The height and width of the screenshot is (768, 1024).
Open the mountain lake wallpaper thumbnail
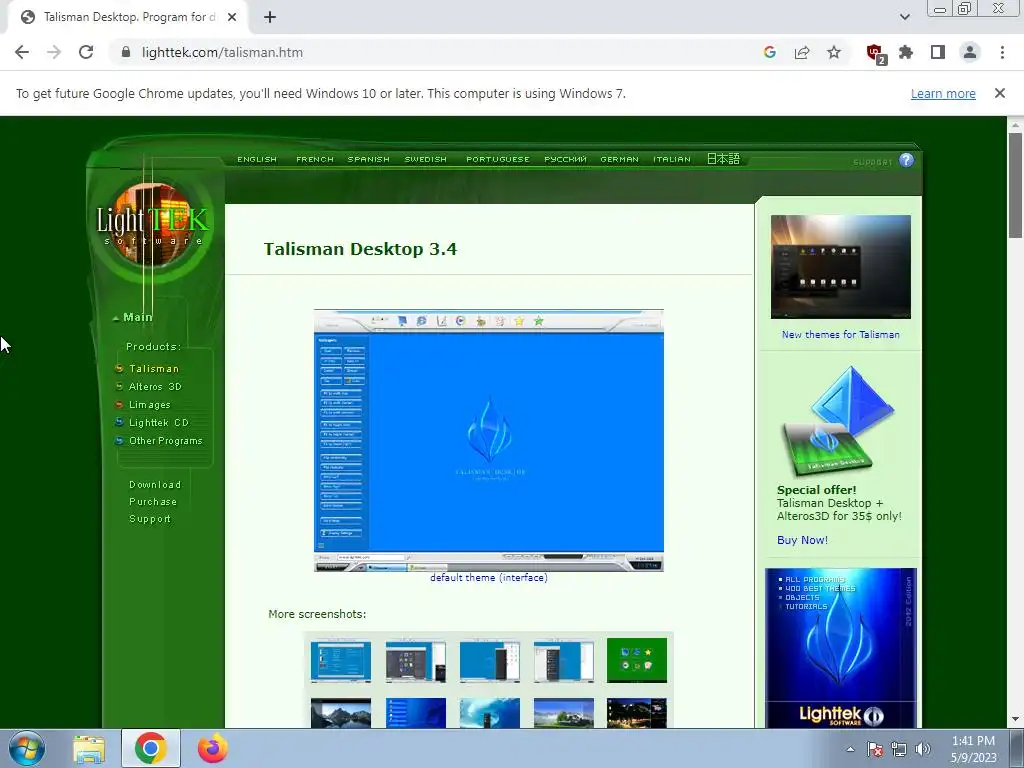(x=340, y=713)
